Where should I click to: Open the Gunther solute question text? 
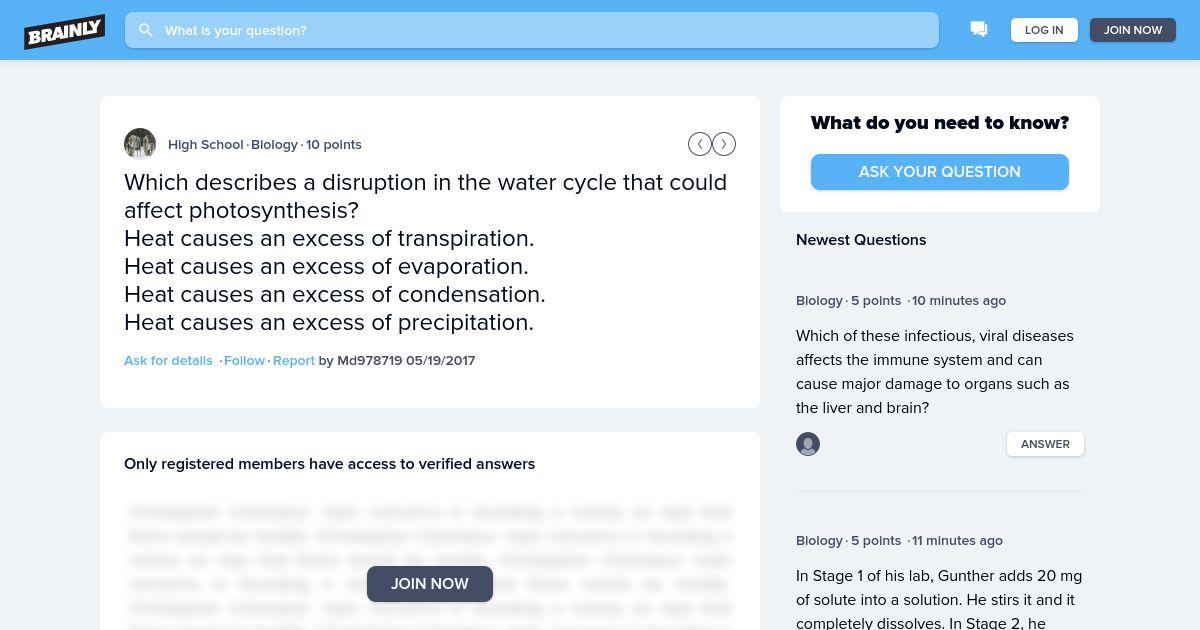939,599
